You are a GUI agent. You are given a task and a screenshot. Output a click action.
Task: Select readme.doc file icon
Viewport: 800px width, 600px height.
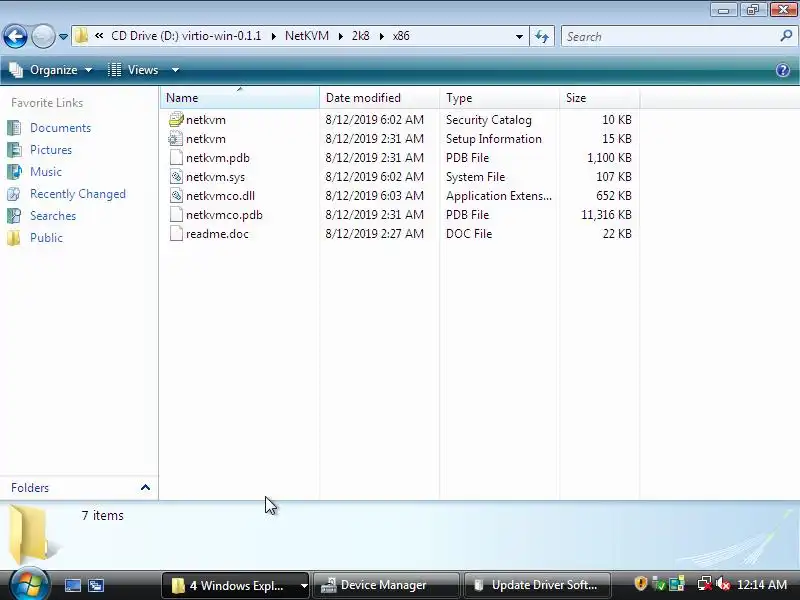click(x=176, y=234)
